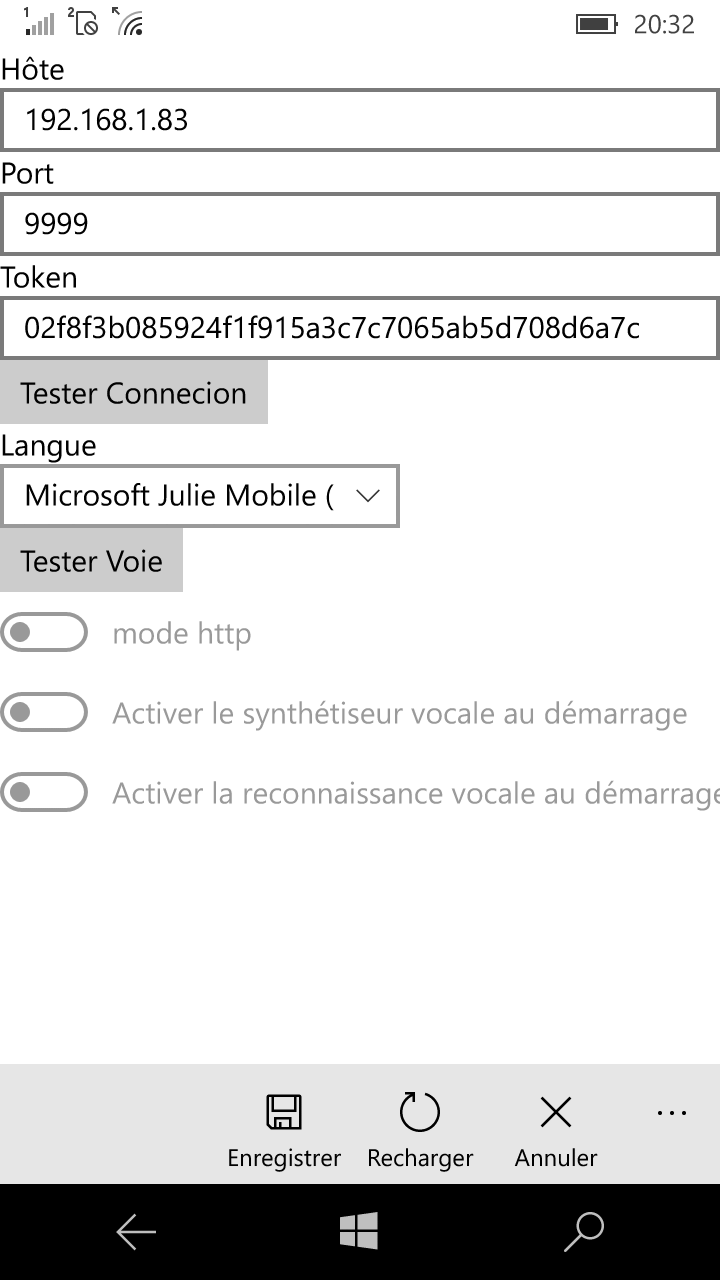Toggle the mode http switch
This screenshot has height=1280, width=720.
44,633
